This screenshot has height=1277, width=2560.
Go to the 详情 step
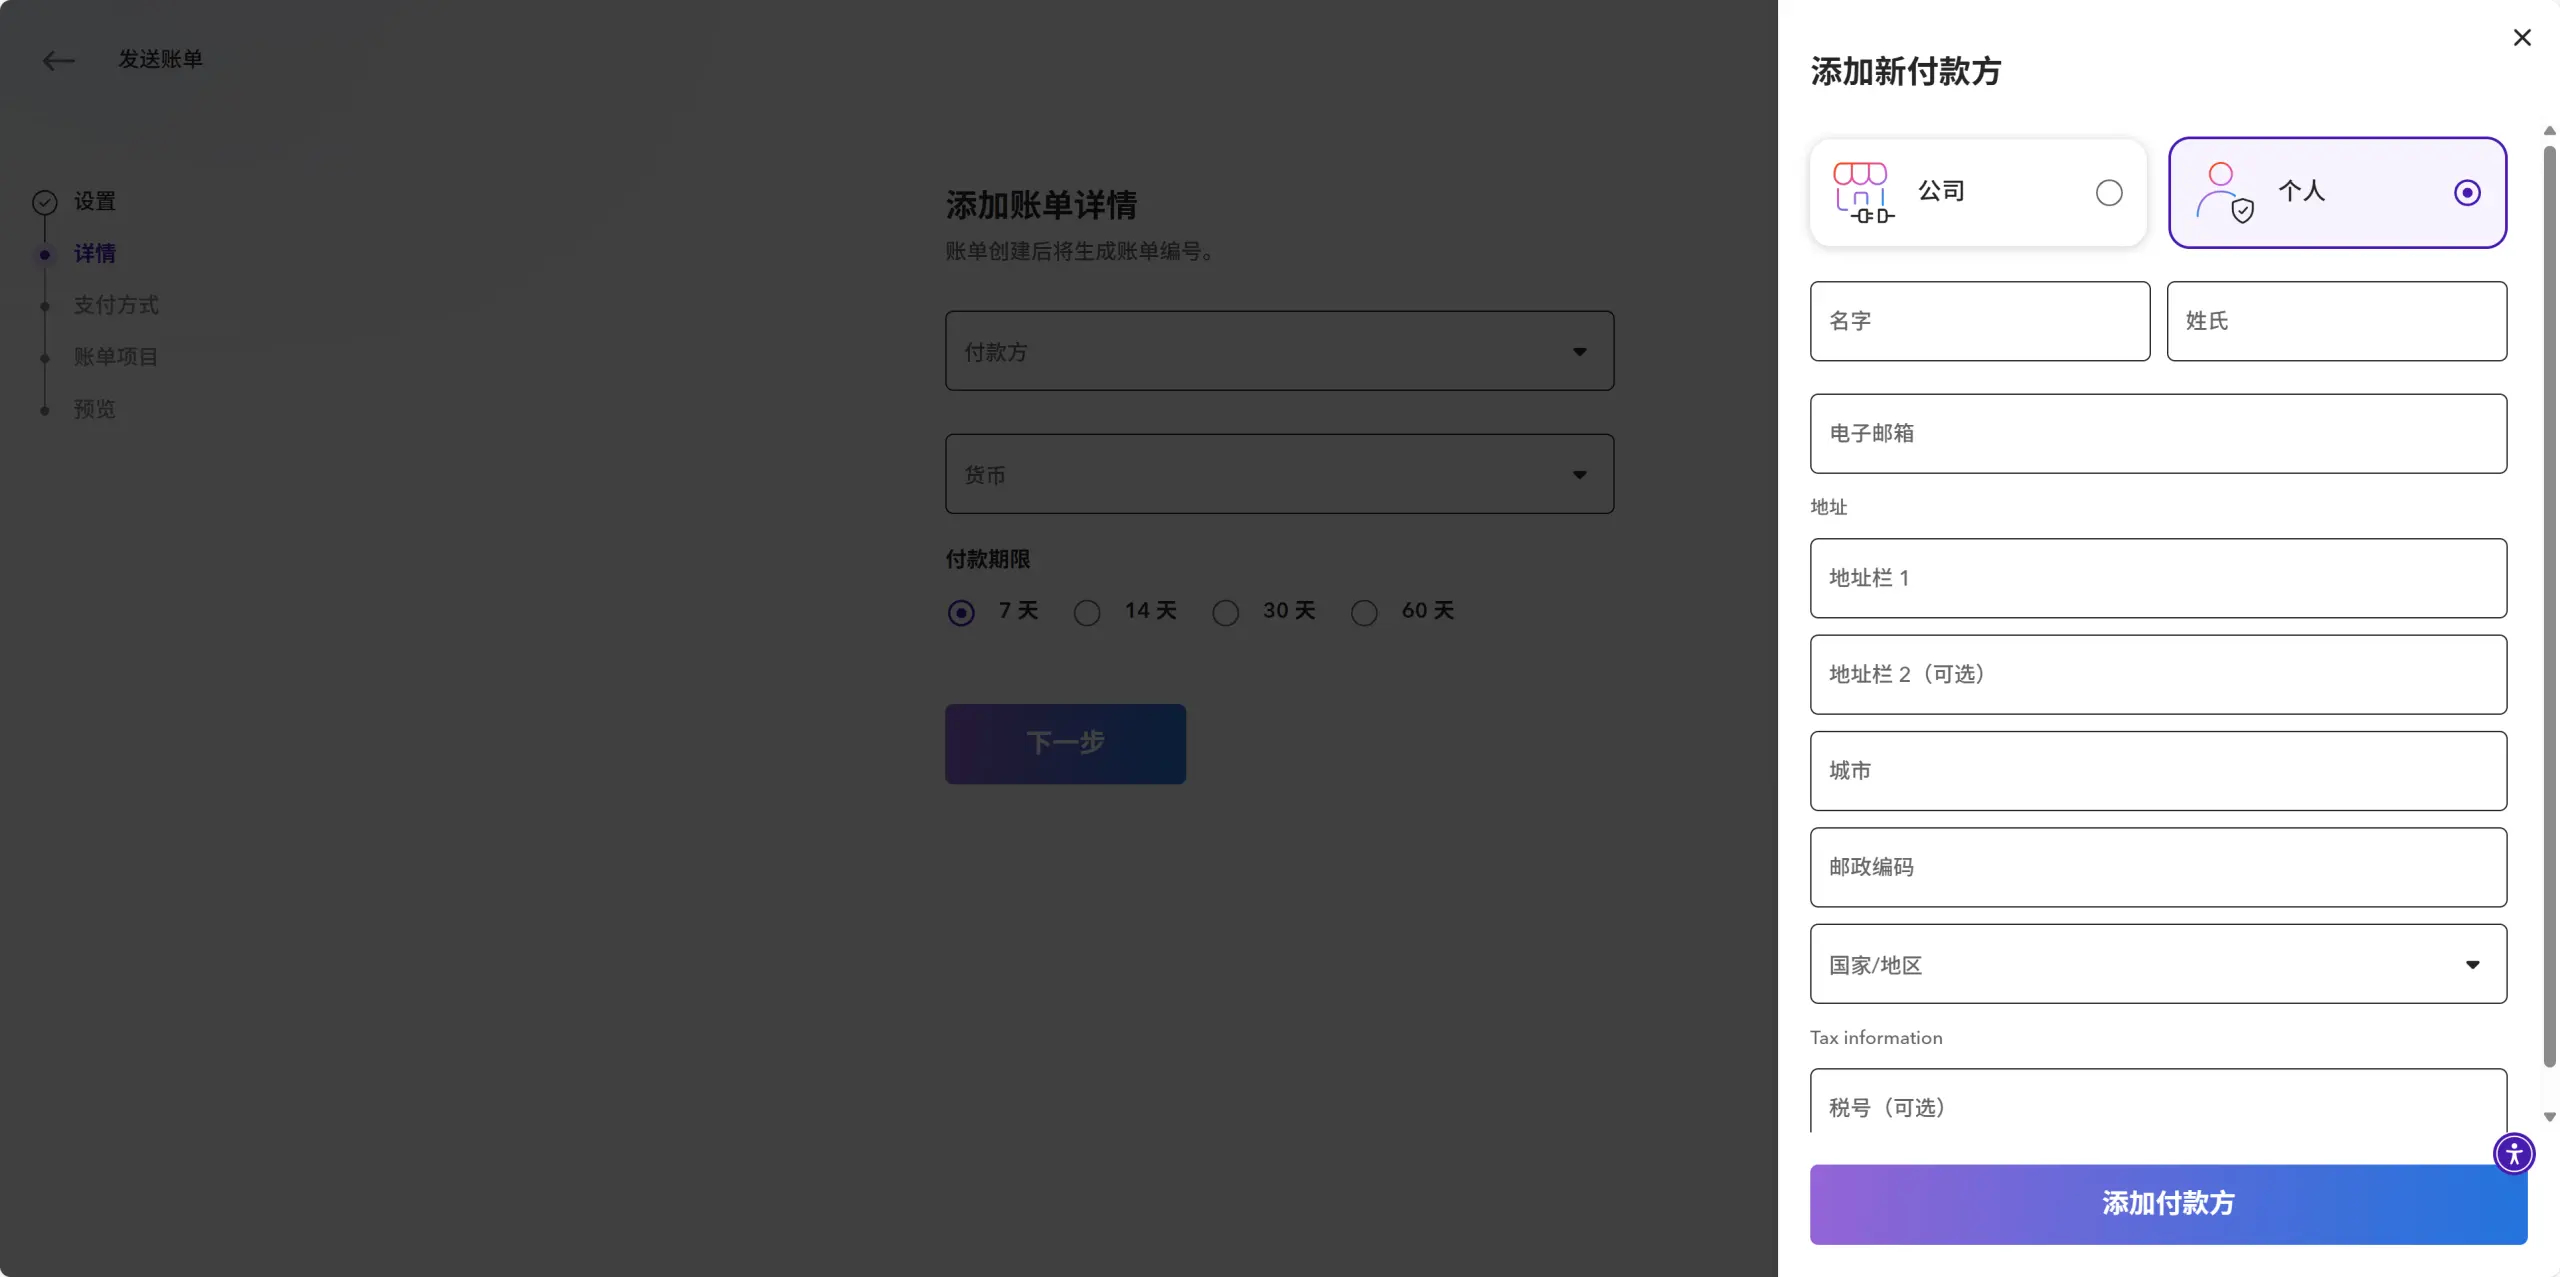tap(95, 254)
